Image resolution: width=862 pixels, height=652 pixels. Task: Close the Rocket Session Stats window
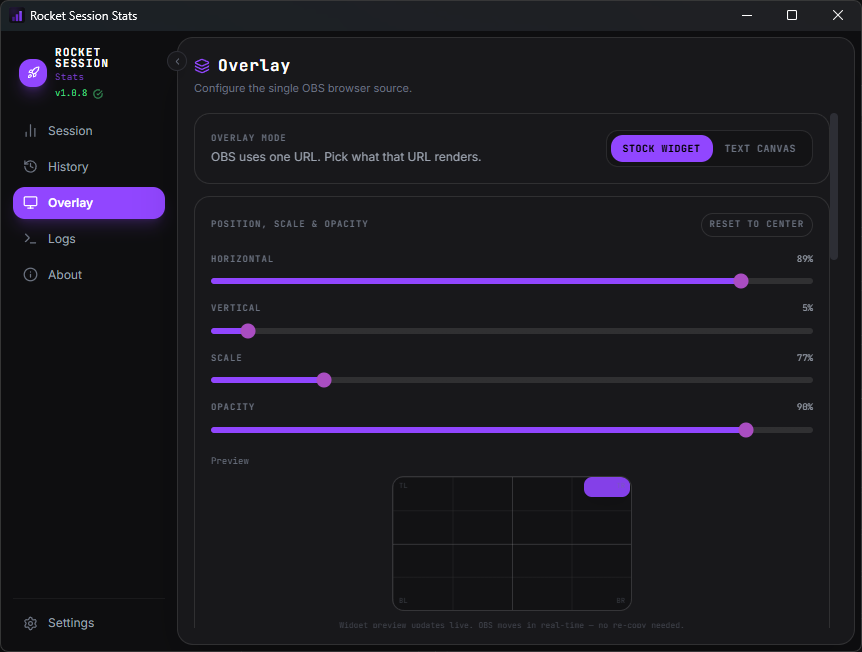[837, 15]
